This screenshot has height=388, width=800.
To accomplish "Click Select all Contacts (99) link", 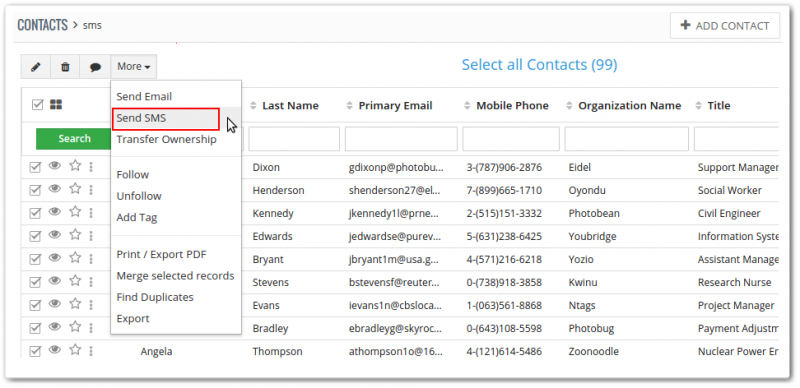I will [539, 65].
